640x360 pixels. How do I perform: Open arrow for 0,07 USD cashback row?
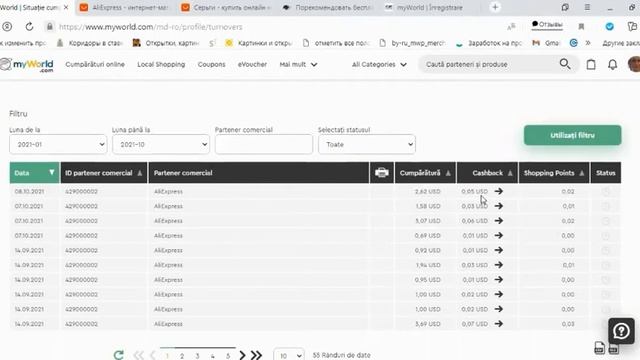[x=498, y=324]
